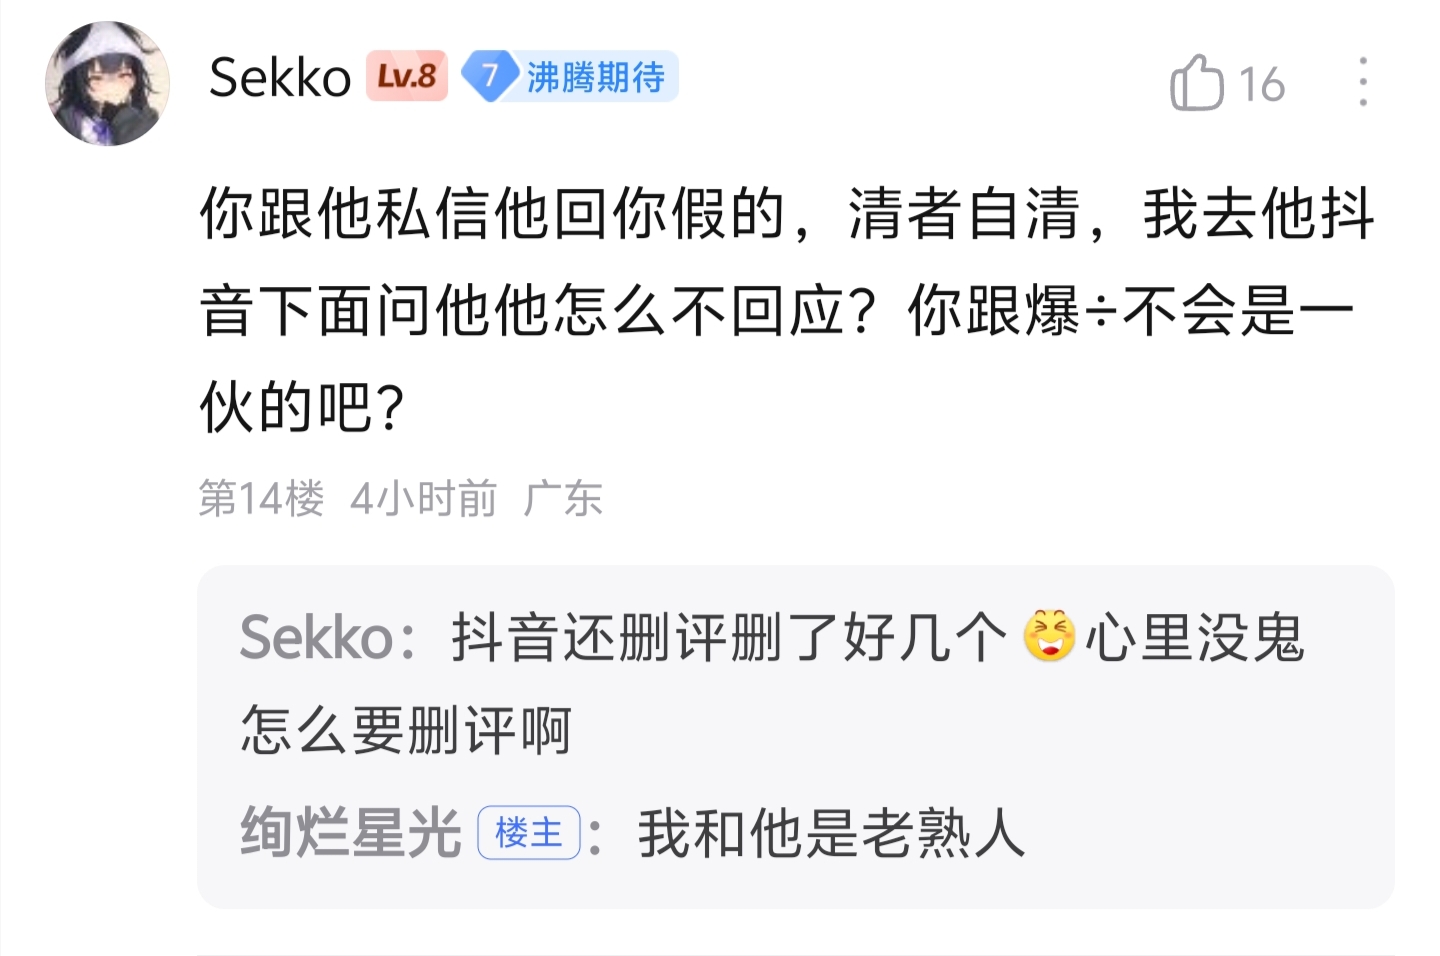Screen dimensions: 1440x956
Task: Click the like count 16
Action: click(1261, 85)
